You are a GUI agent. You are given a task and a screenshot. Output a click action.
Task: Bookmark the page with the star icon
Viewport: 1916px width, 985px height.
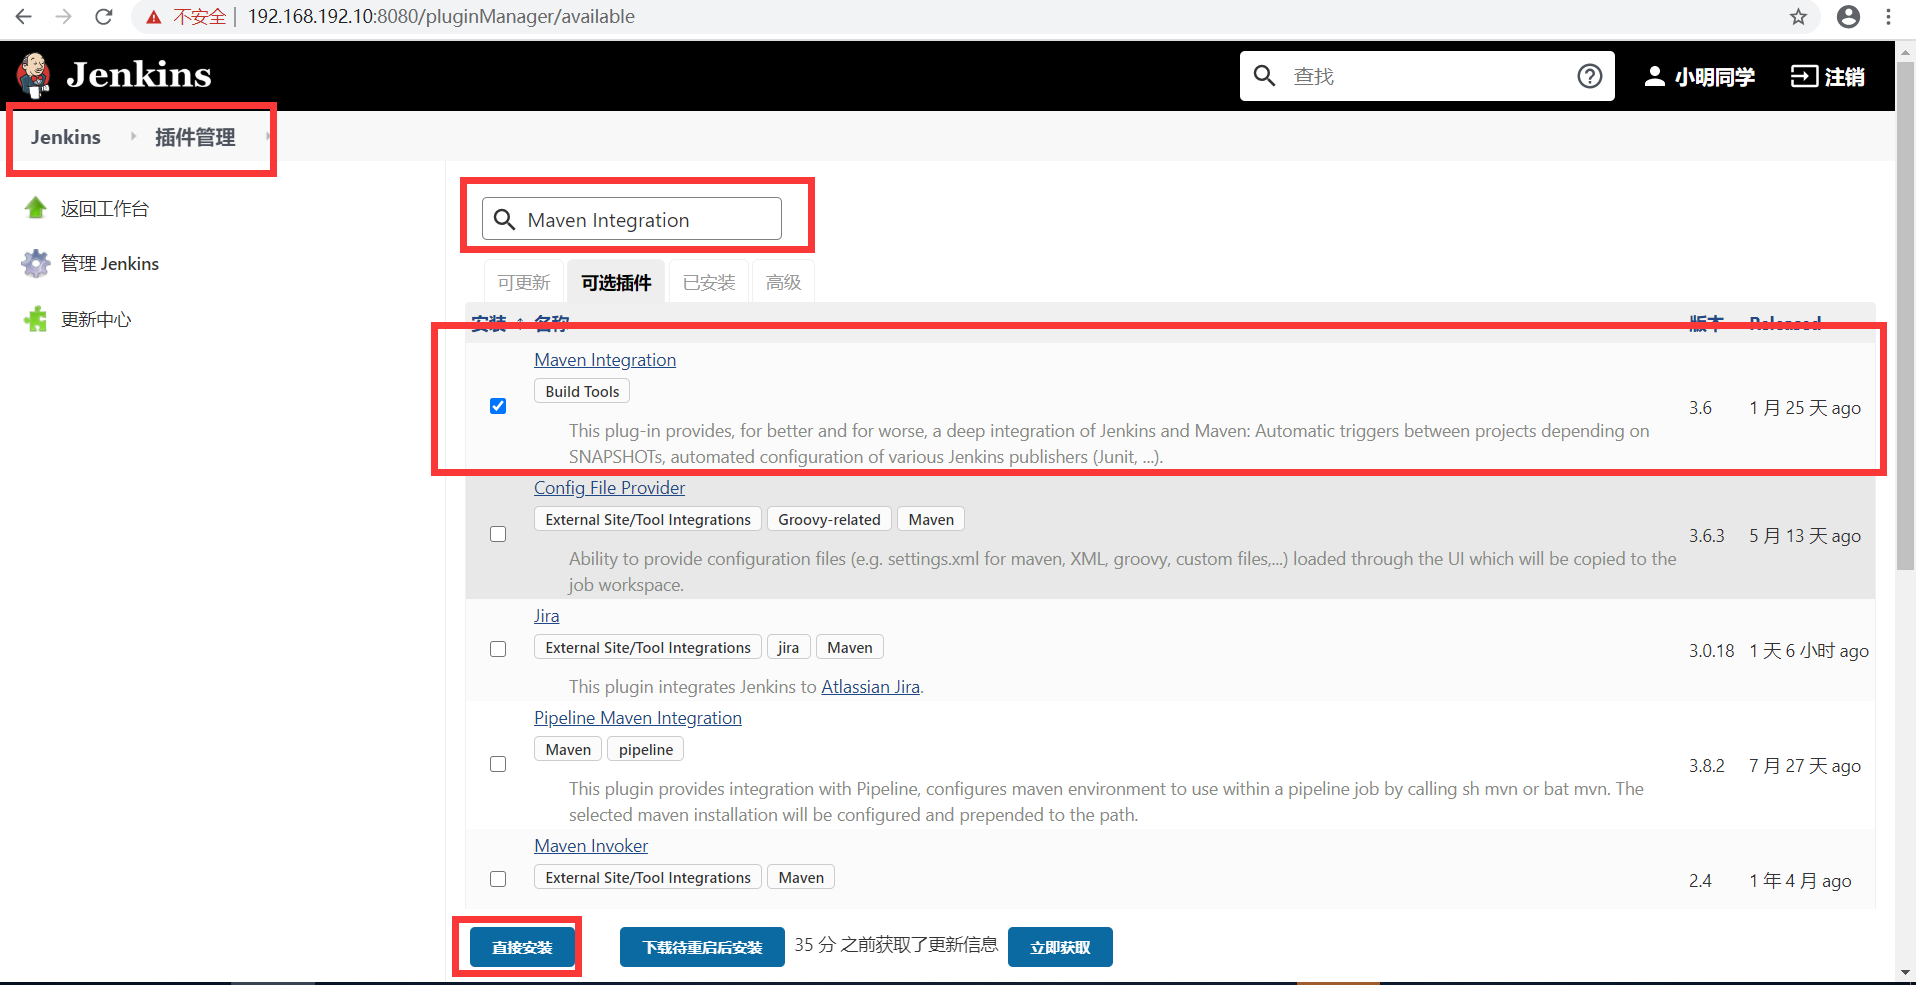(x=1798, y=17)
